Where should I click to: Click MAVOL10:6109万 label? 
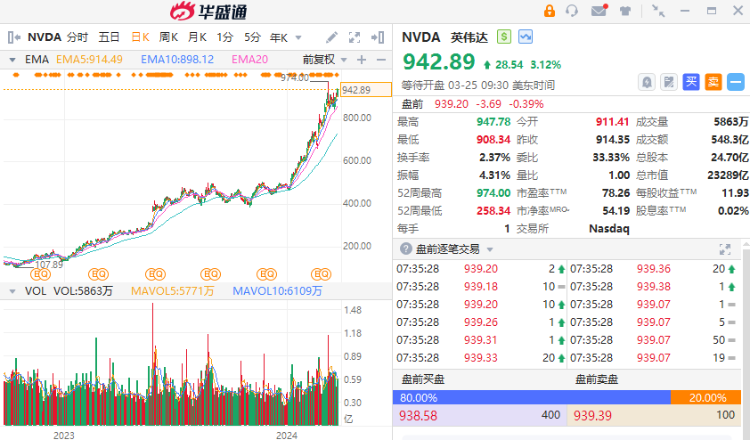tap(277, 291)
